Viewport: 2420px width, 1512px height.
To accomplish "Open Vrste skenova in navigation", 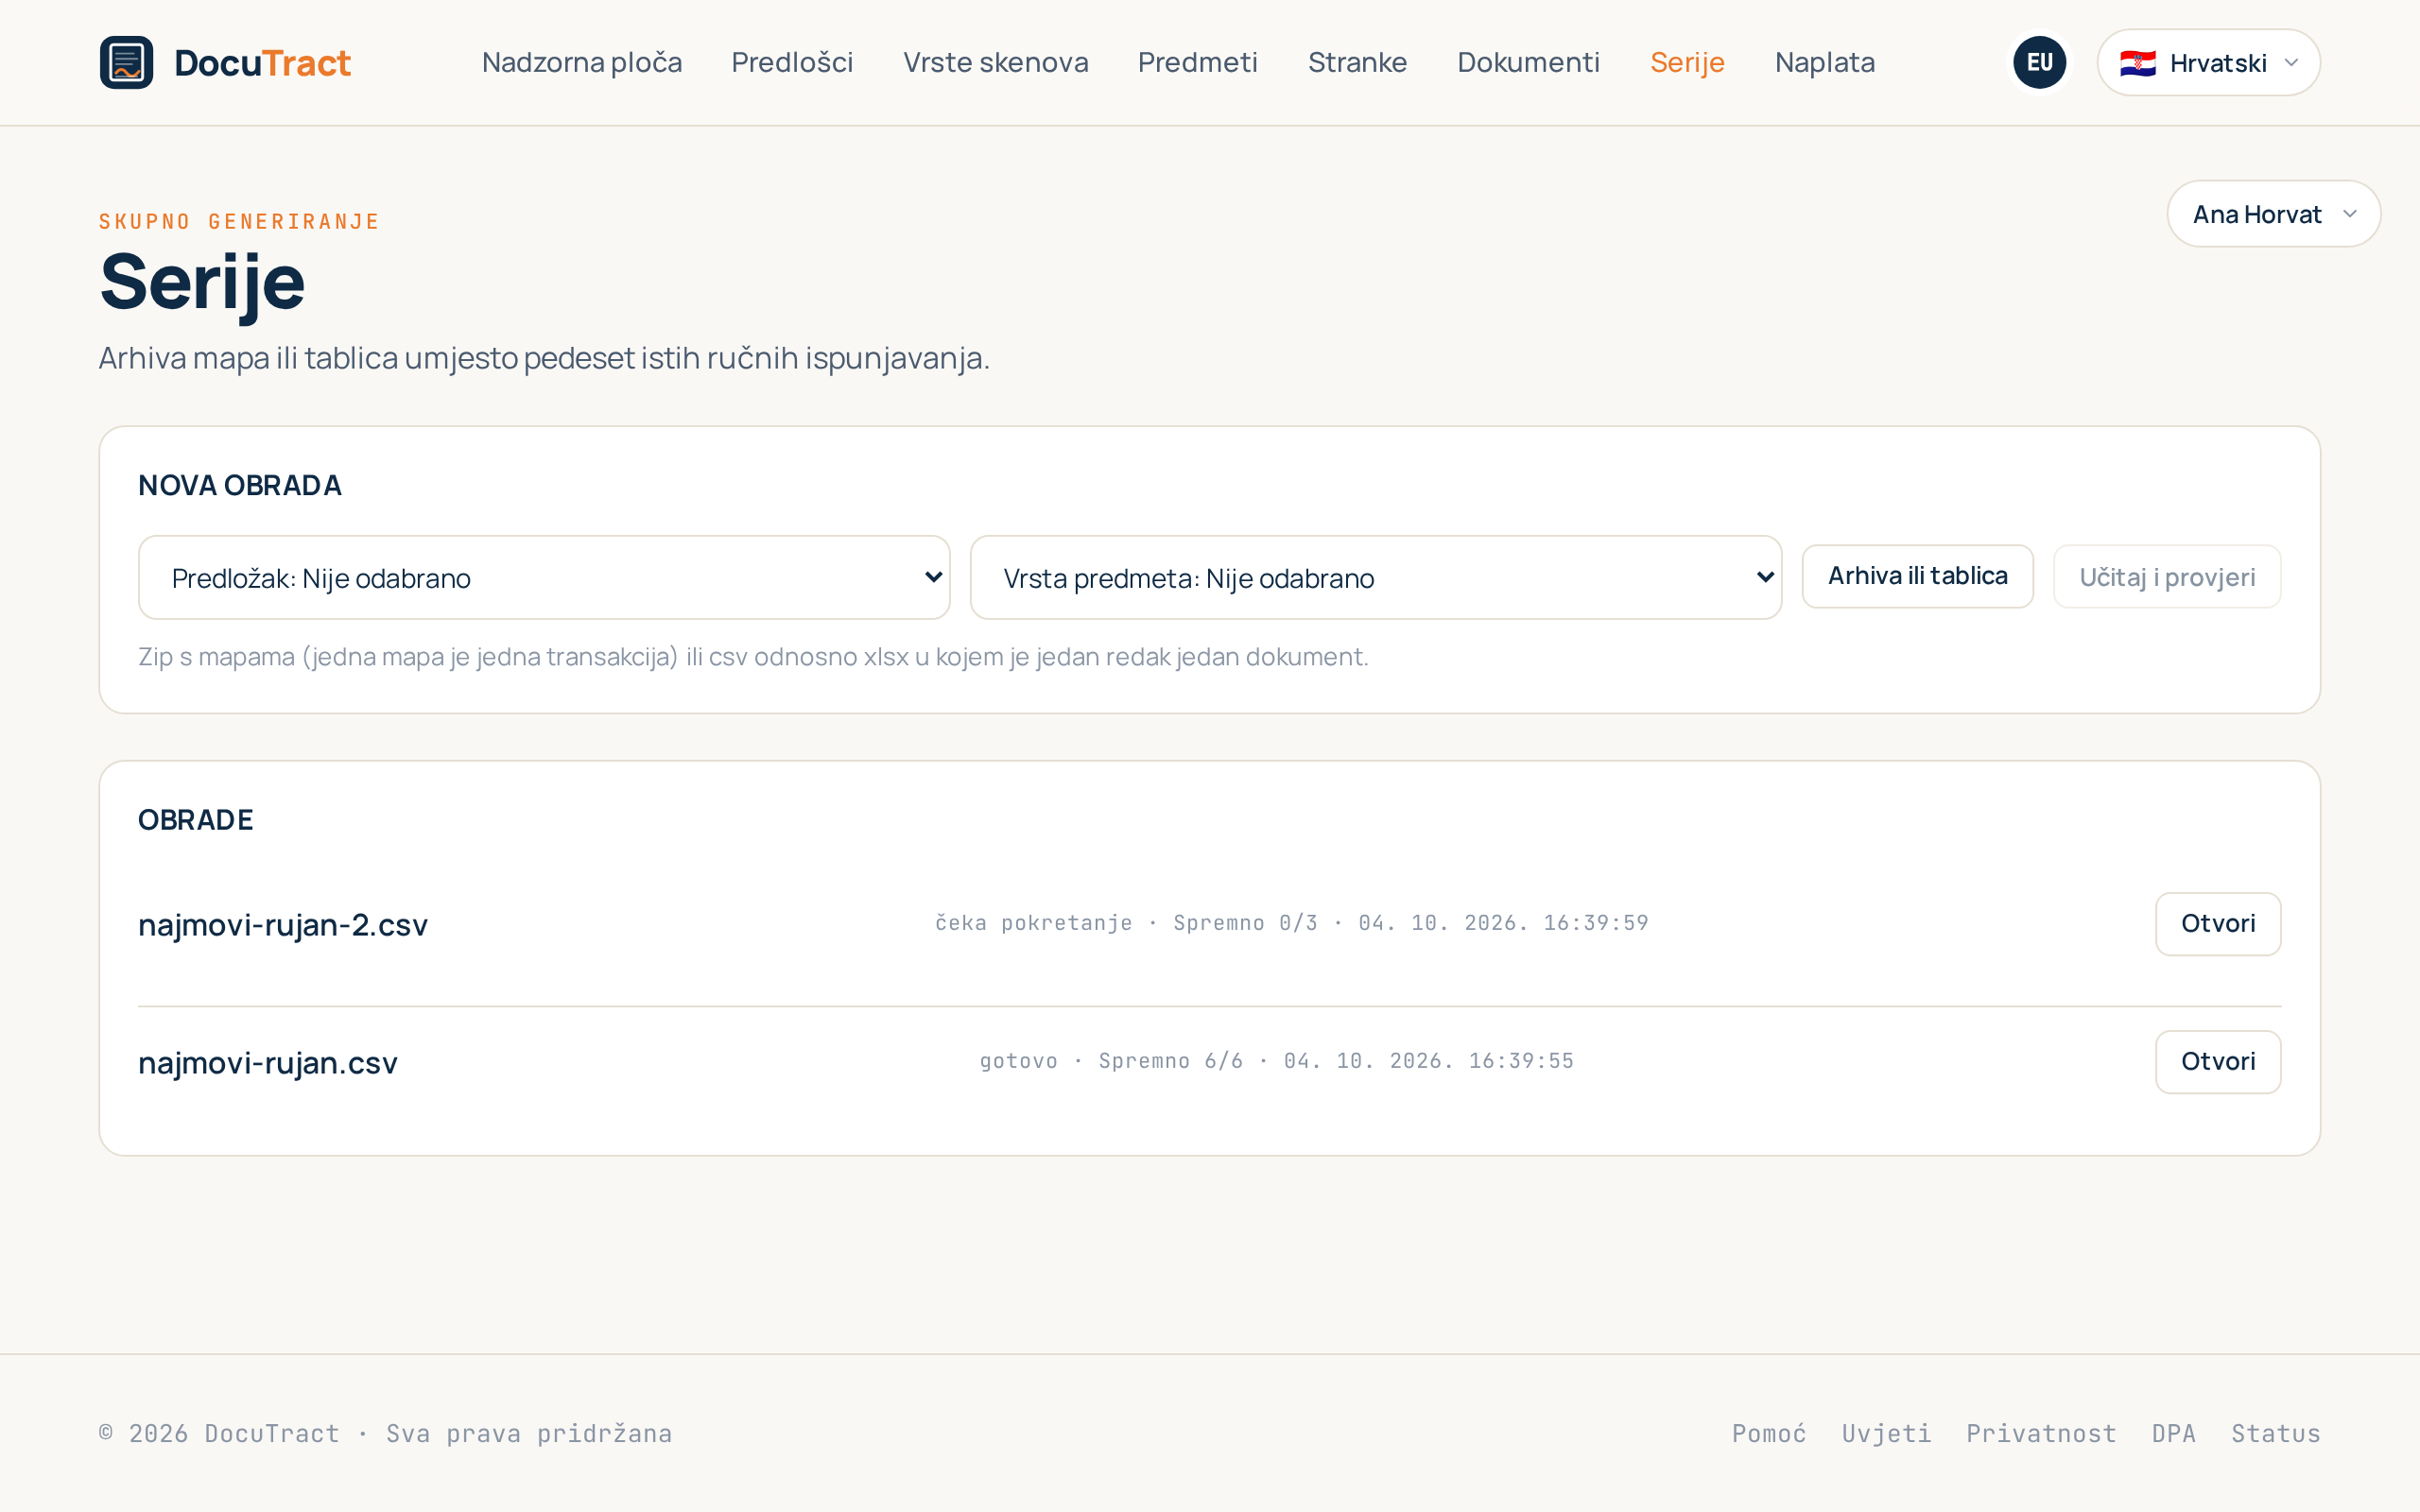I will click(995, 62).
